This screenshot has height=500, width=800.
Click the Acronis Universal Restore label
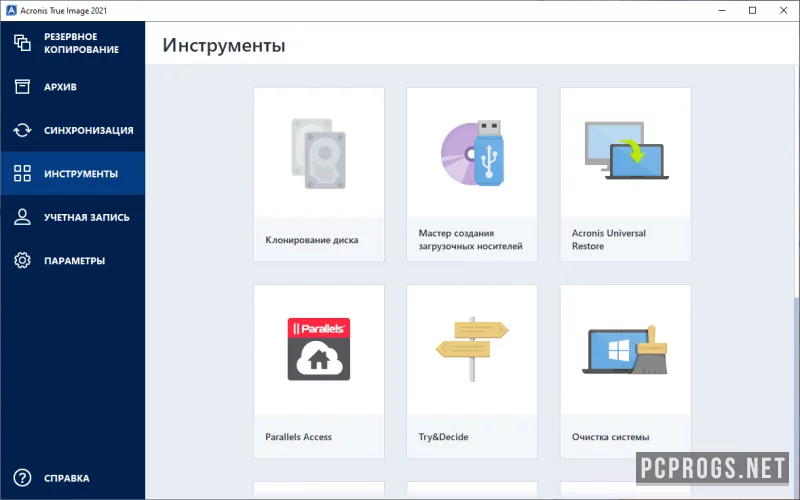(x=609, y=239)
